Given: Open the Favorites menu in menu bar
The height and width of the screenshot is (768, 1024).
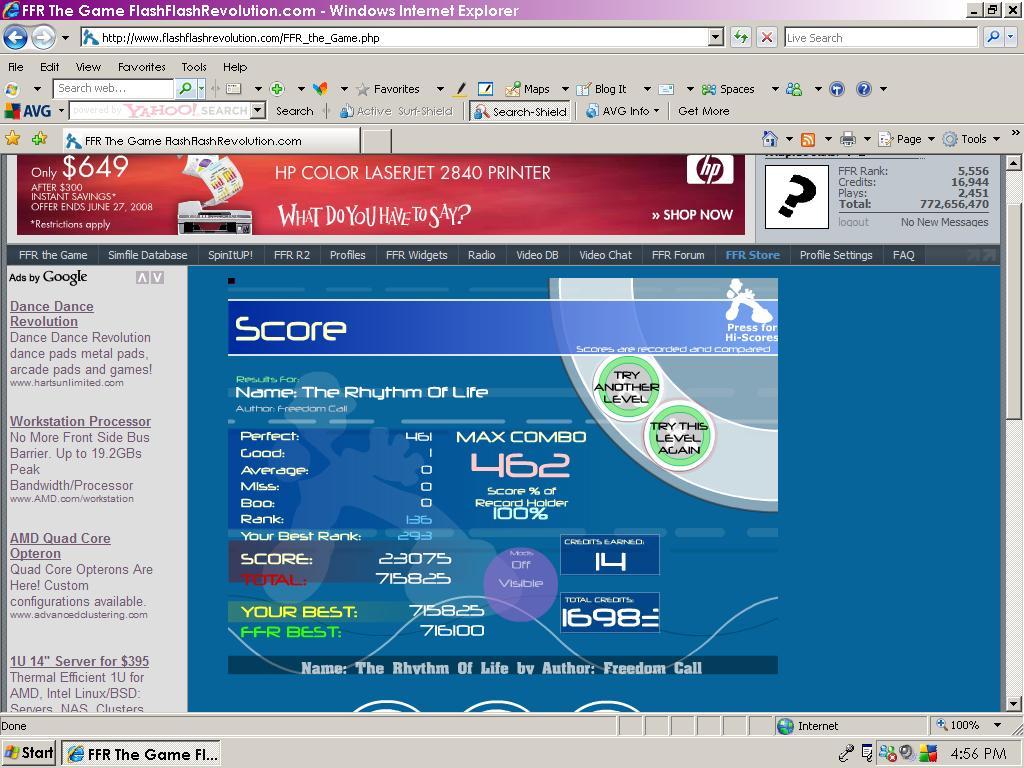Looking at the screenshot, I should (x=142, y=67).
